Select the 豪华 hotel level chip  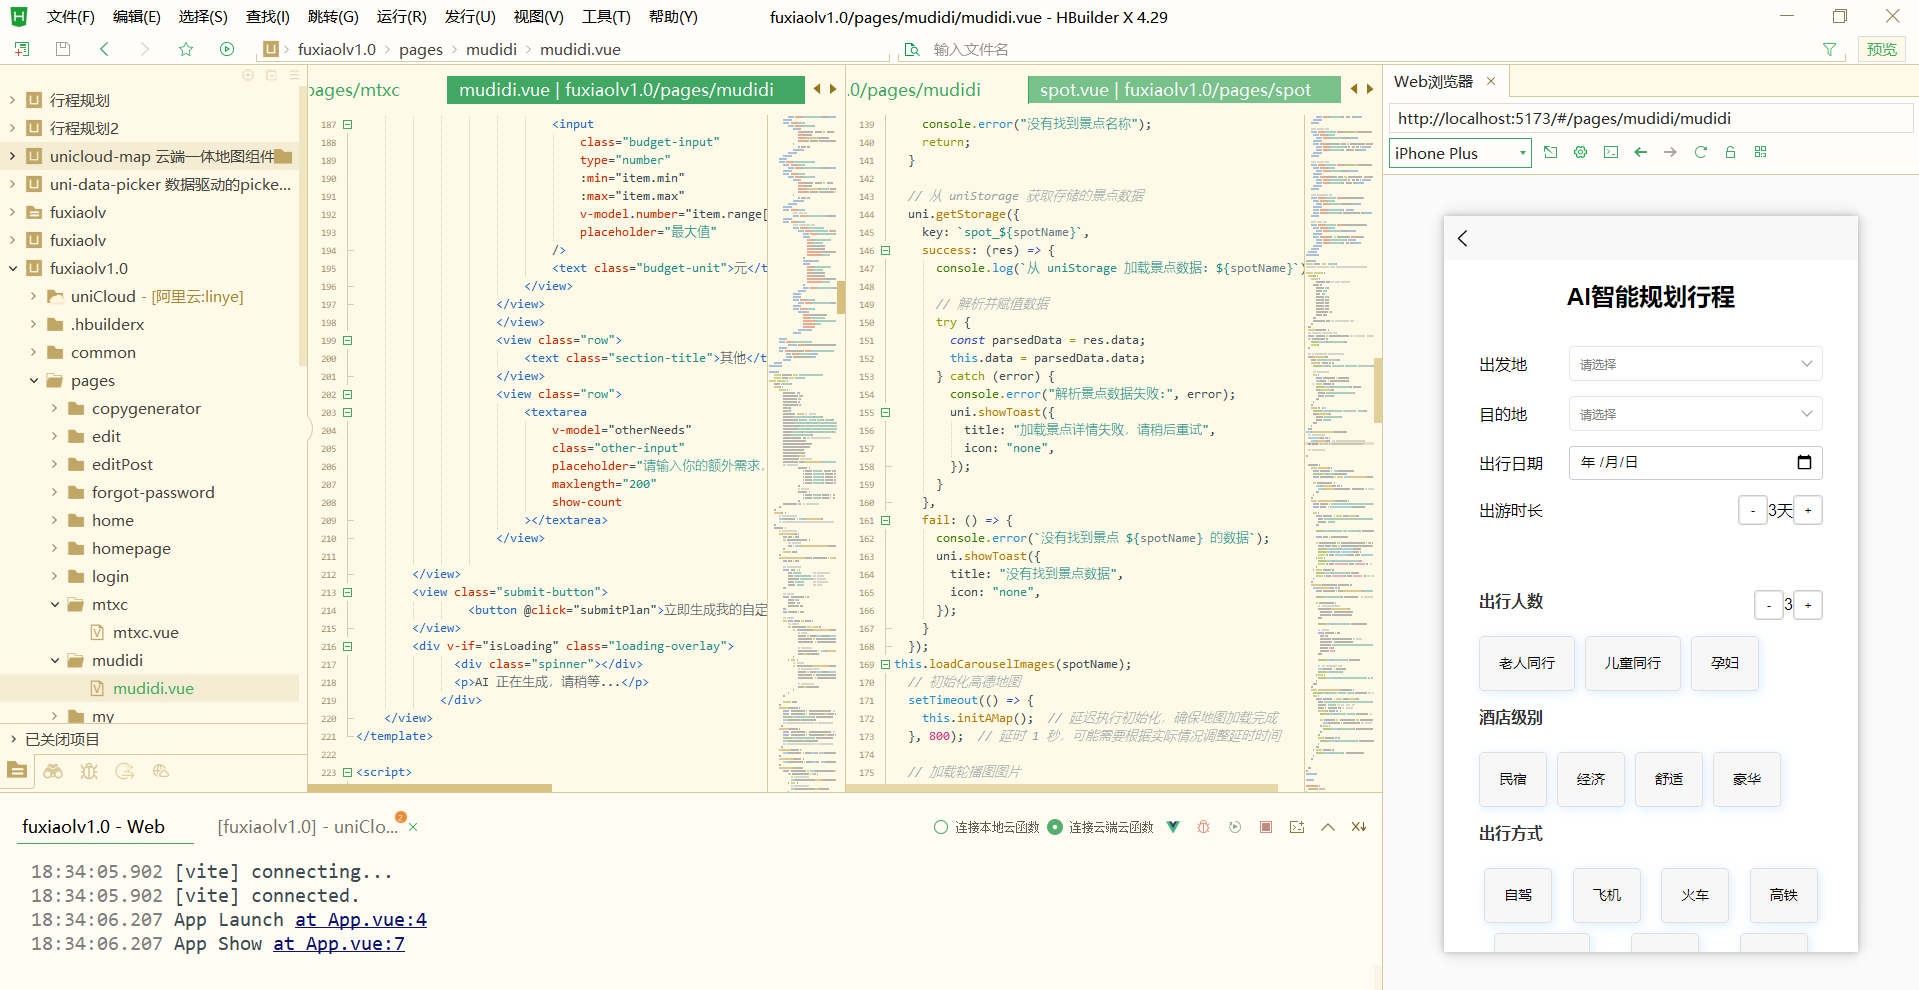click(x=1747, y=779)
